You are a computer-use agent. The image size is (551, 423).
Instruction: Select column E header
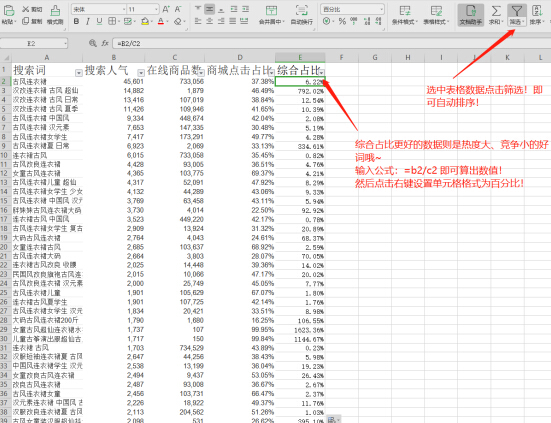point(300,57)
